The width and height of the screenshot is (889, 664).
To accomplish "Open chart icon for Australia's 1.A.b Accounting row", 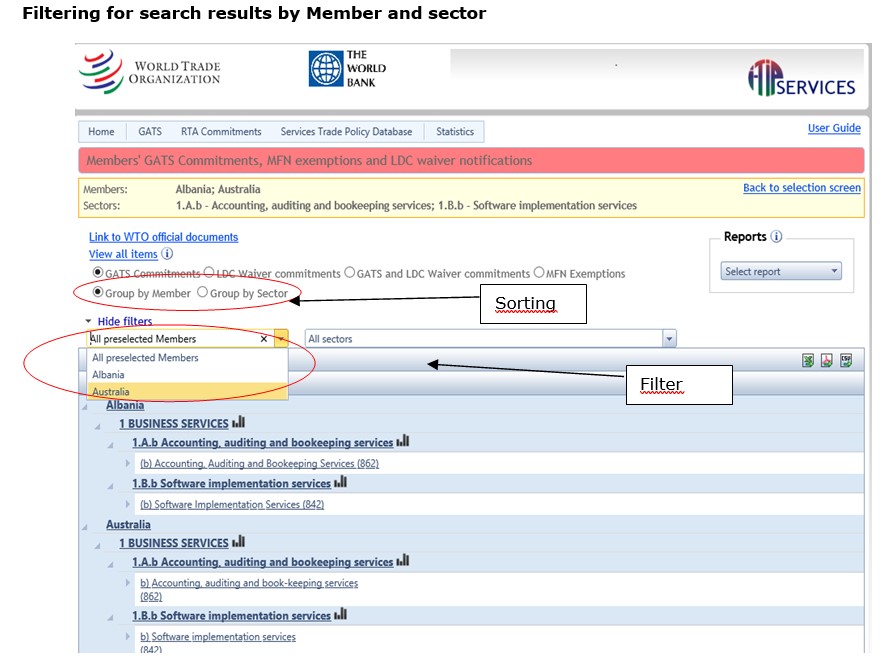I will pos(403,560).
